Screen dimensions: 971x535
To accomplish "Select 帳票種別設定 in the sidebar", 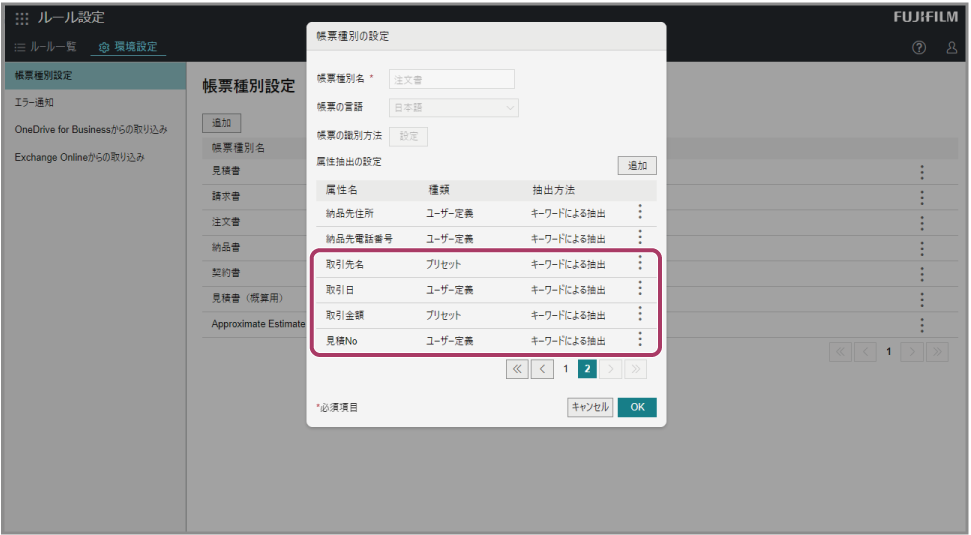I will tap(94, 76).
